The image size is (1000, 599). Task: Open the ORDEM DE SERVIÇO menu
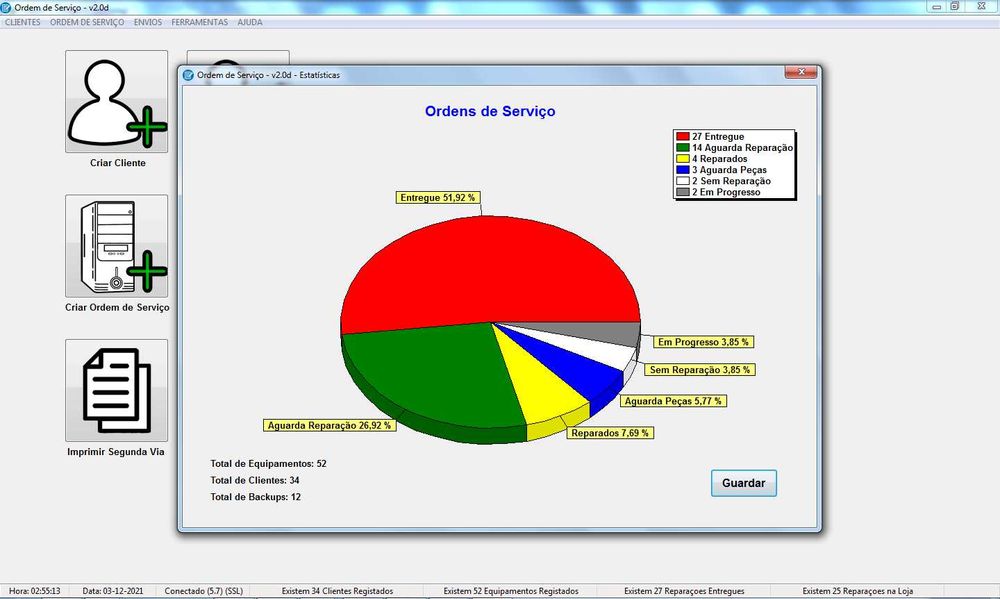tap(87, 22)
